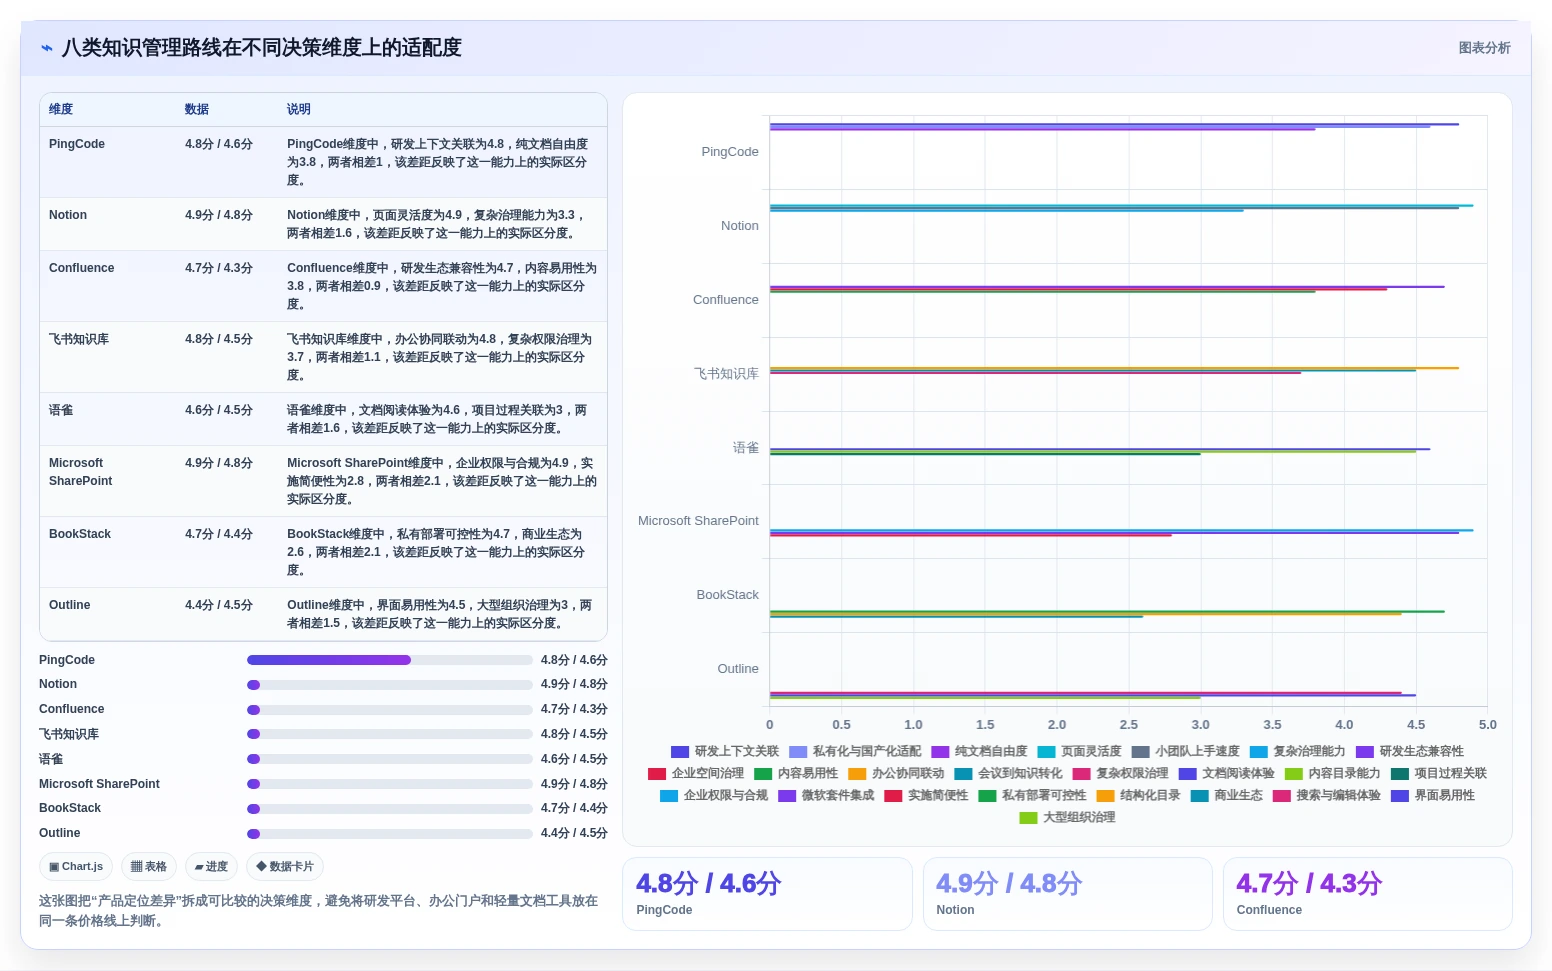Click the 4.7分 / 4.4分 value in progress list
This screenshot has width=1552, height=971.
574,808
